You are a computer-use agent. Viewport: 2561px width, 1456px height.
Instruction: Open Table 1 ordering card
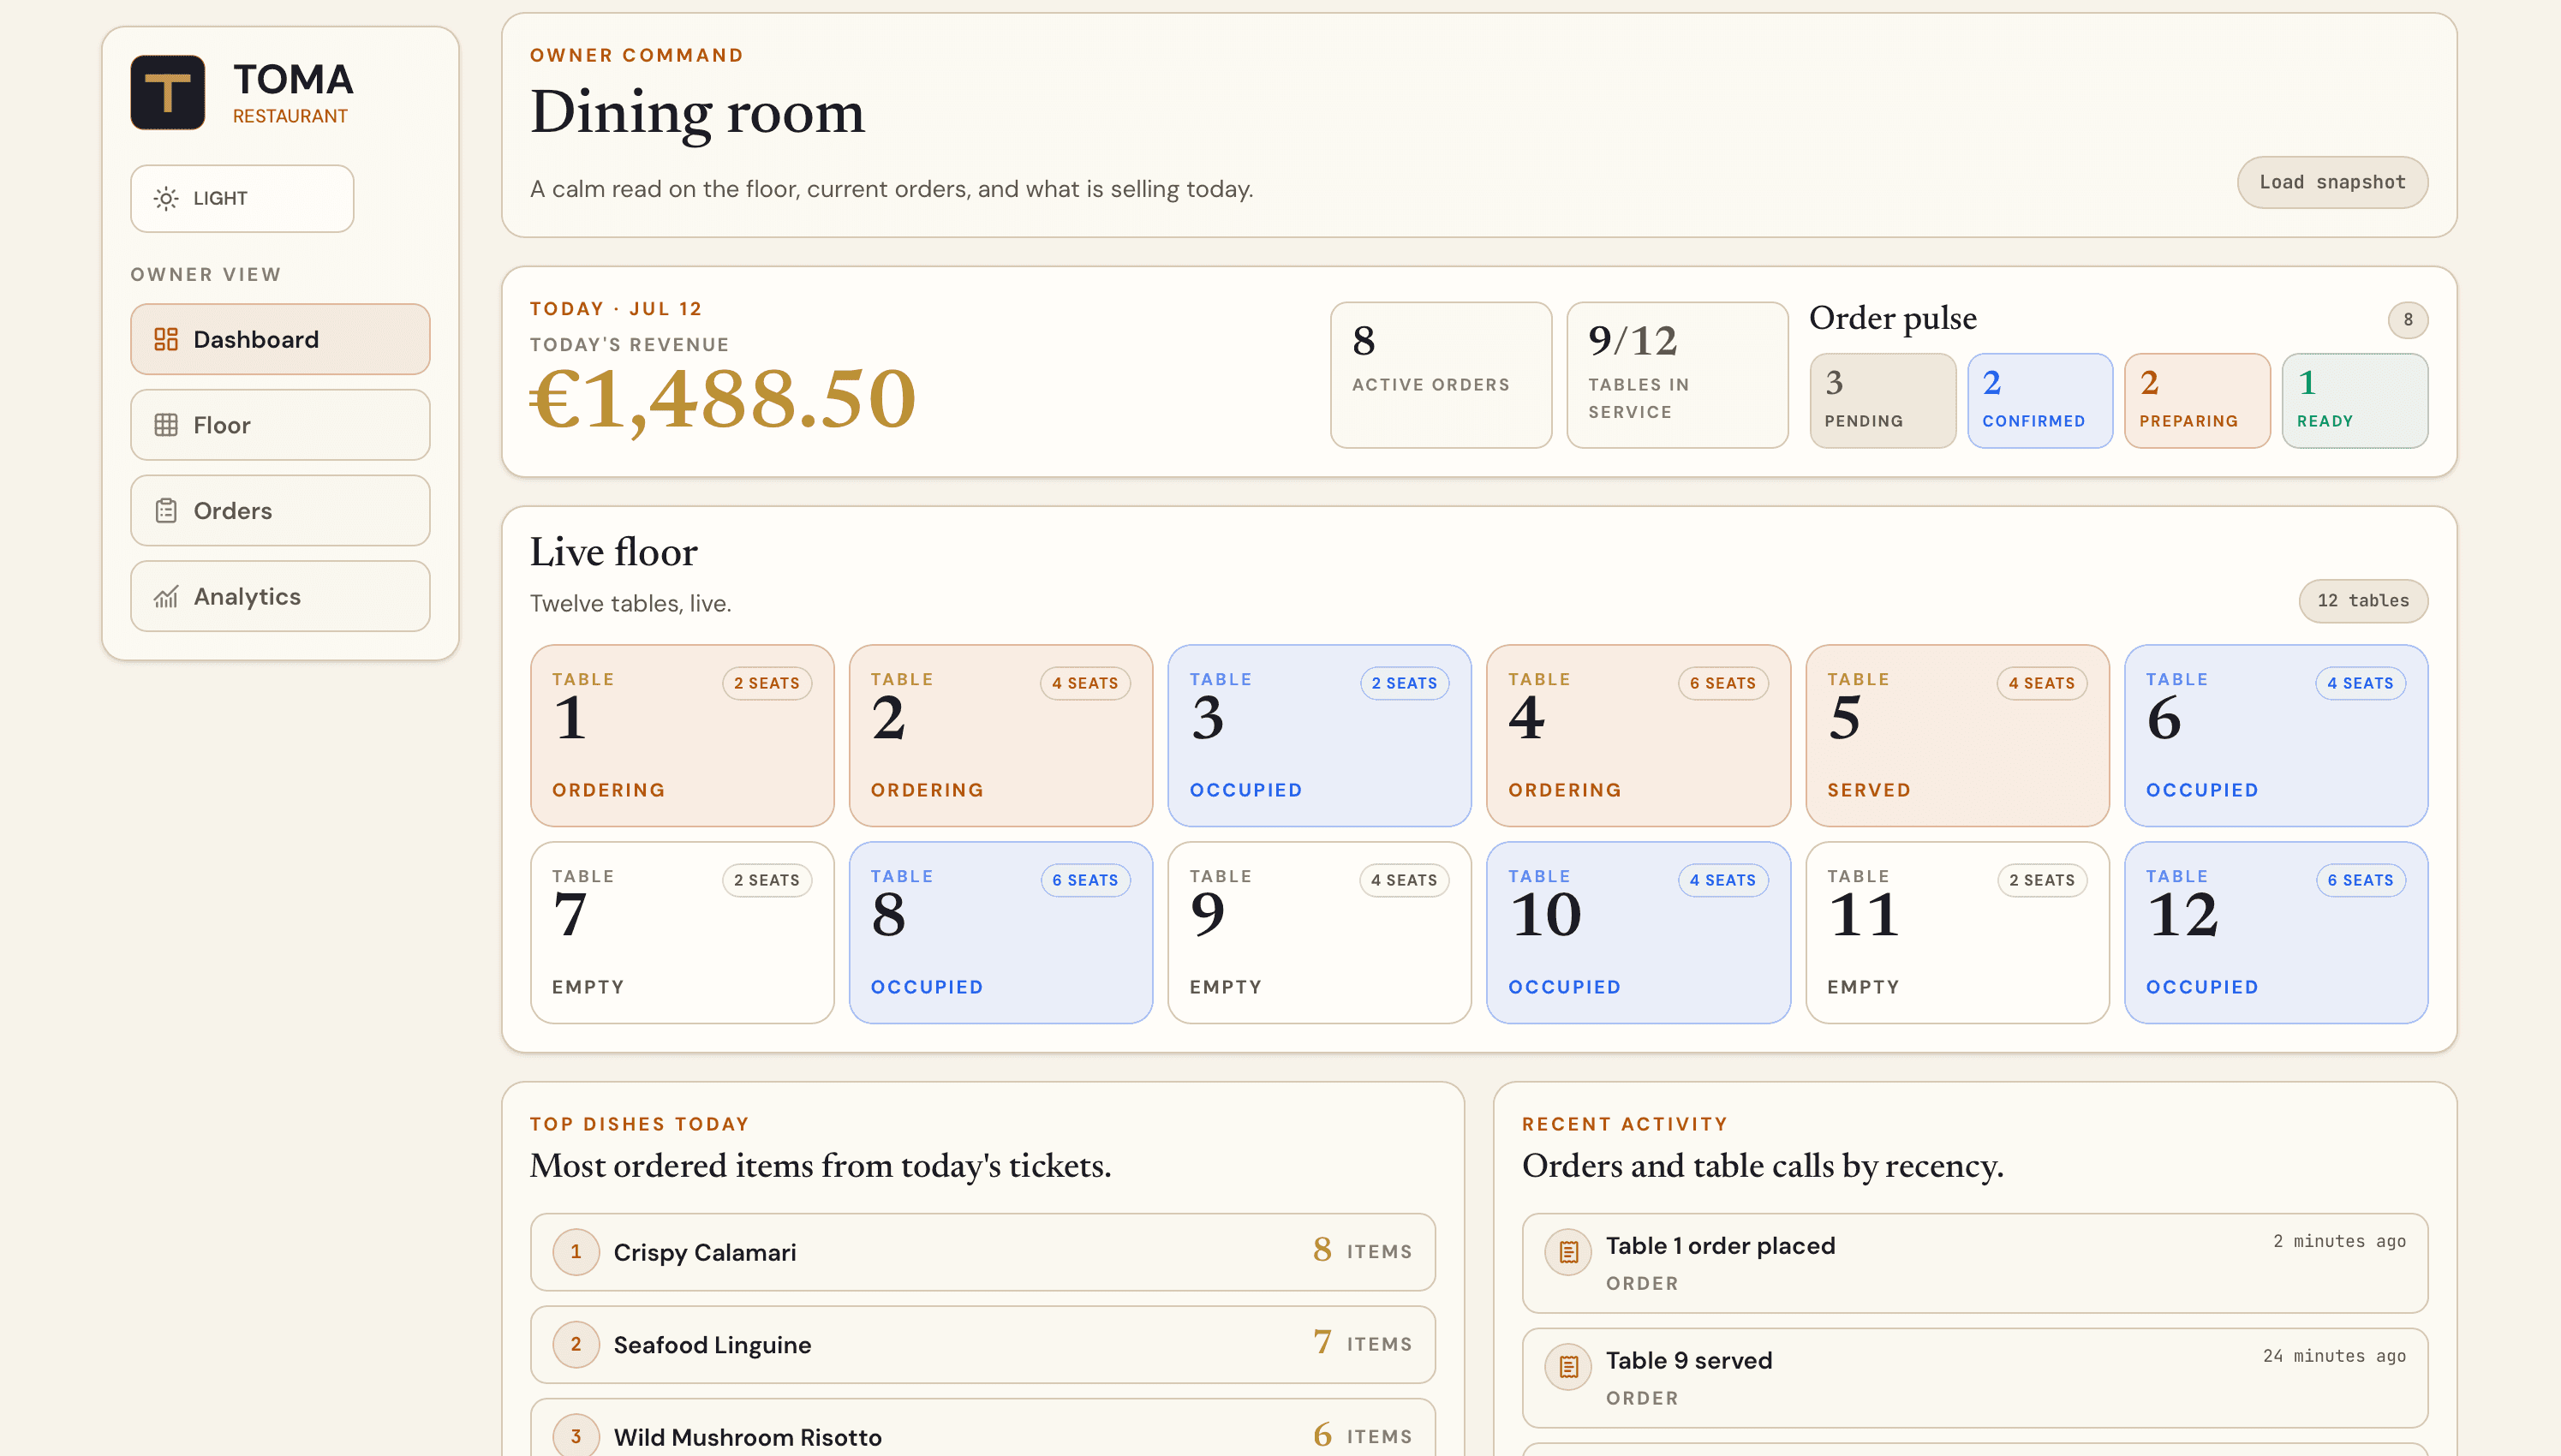coord(682,736)
